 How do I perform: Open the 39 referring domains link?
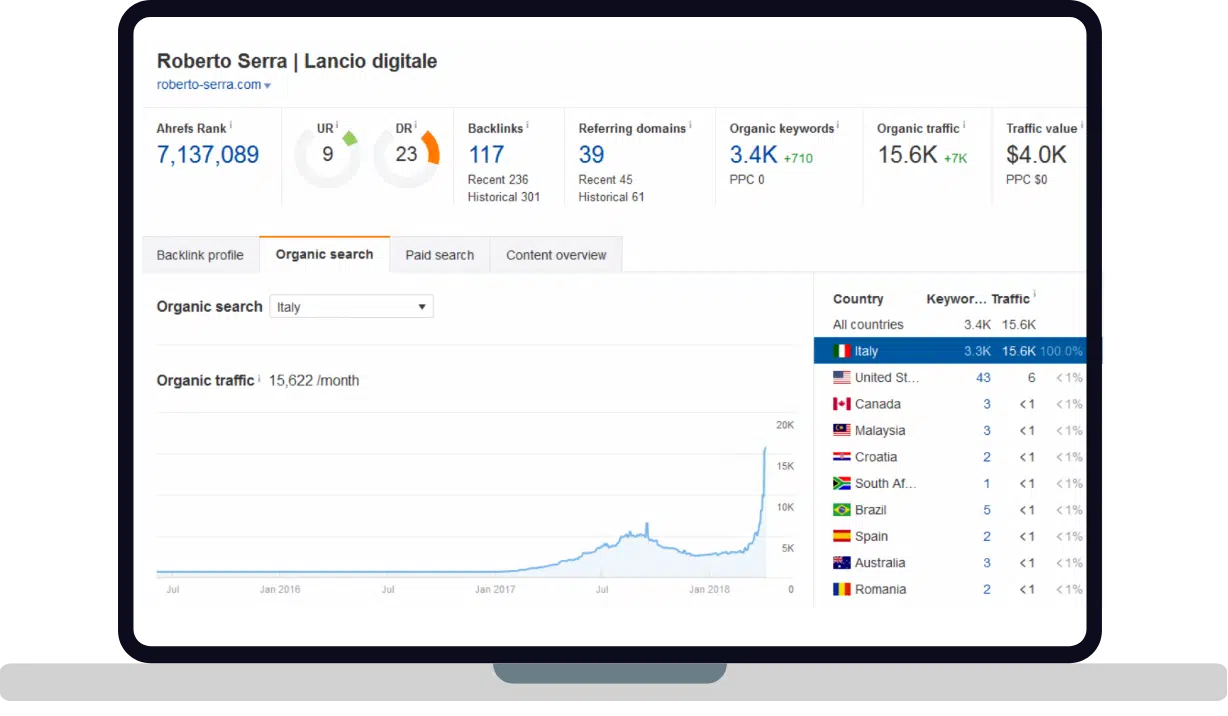point(592,155)
